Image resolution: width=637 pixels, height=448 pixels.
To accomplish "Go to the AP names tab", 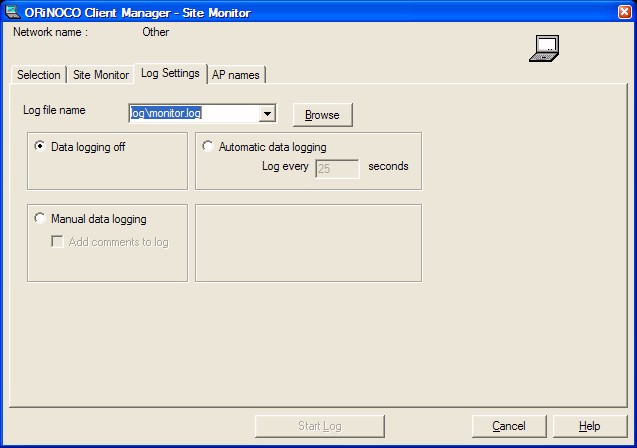I will point(236,75).
